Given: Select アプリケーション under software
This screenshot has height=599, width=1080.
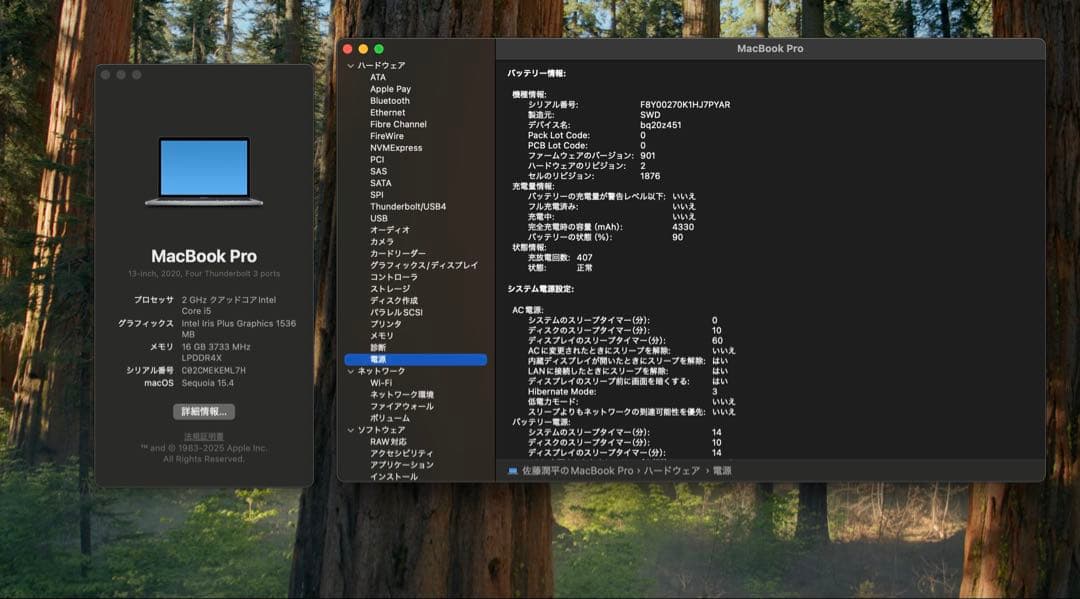Looking at the screenshot, I should 402,465.
